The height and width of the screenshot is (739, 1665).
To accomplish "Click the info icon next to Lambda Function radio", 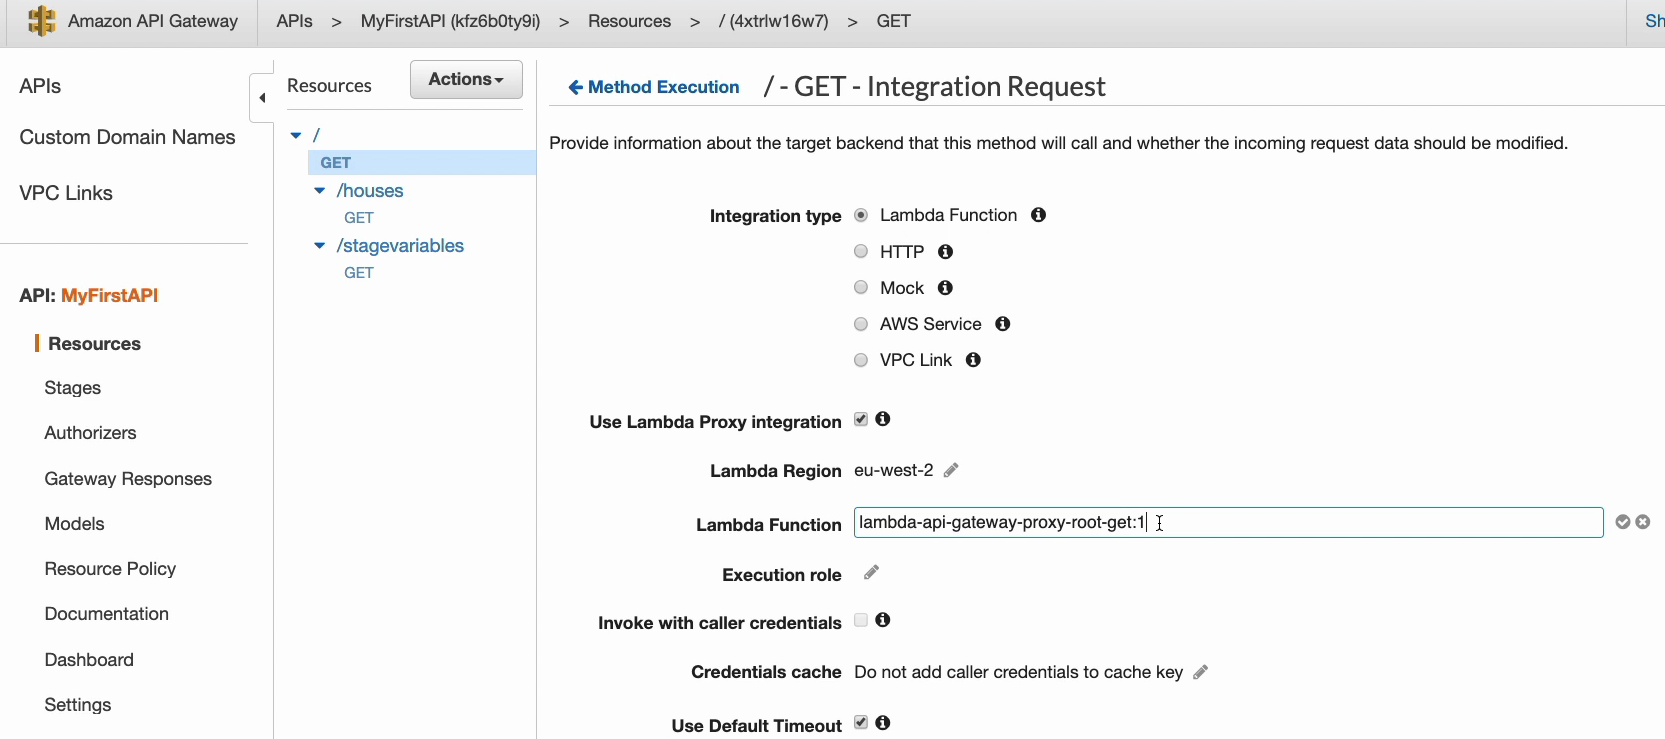I will 1038,215.
